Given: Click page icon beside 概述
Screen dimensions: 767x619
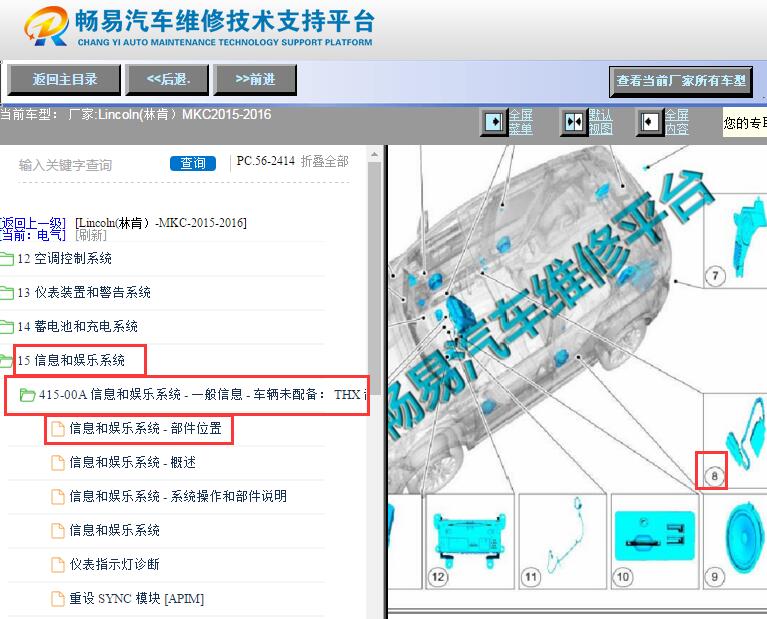Looking at the screenshot, I should [x=58, y=463].
